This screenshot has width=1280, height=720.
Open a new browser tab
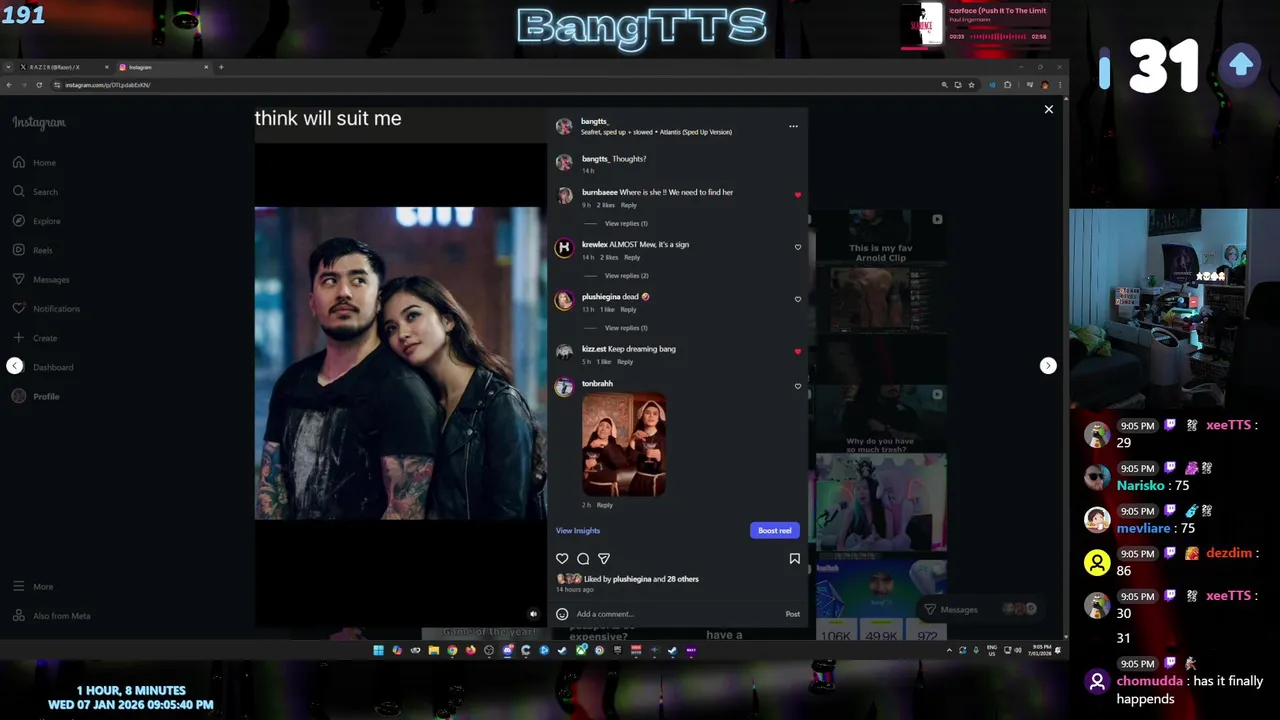221,67
